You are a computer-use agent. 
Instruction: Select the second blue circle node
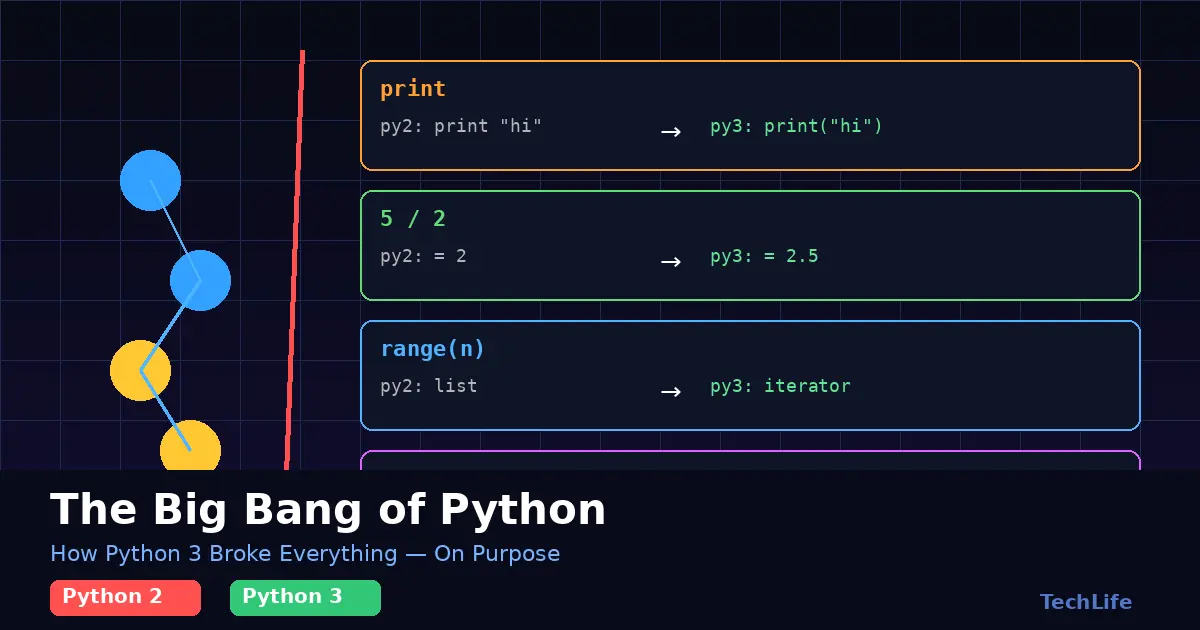(x=200, y=280)
